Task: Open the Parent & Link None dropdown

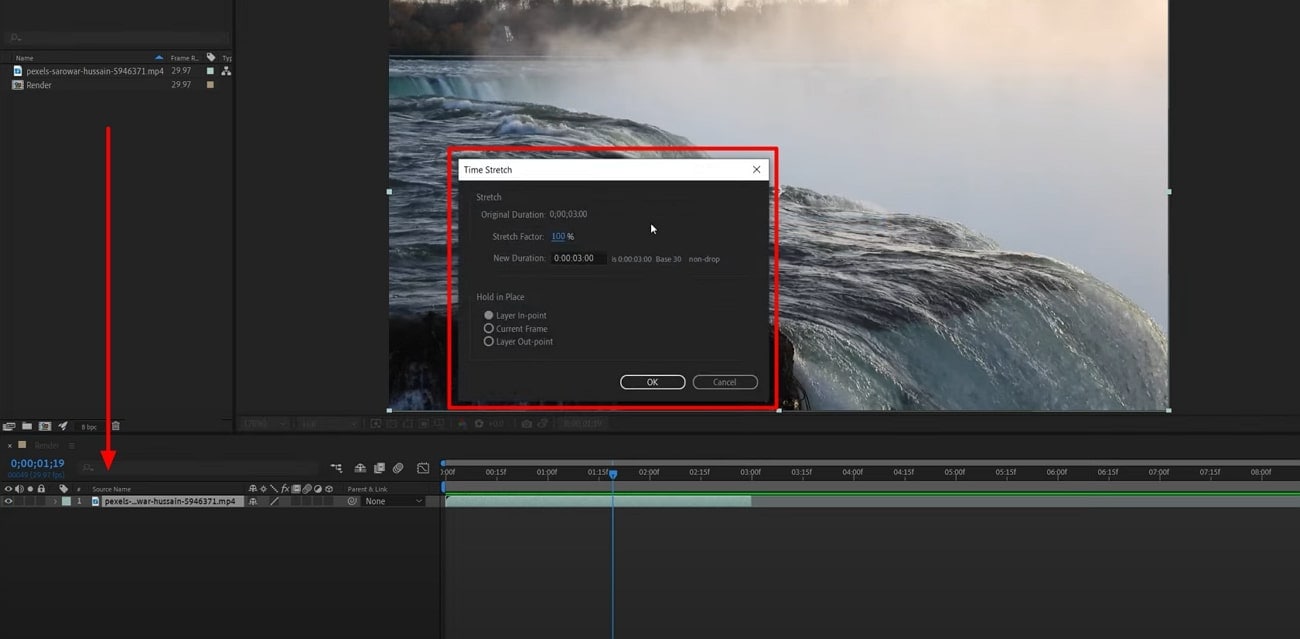Action: coord(393,501)
